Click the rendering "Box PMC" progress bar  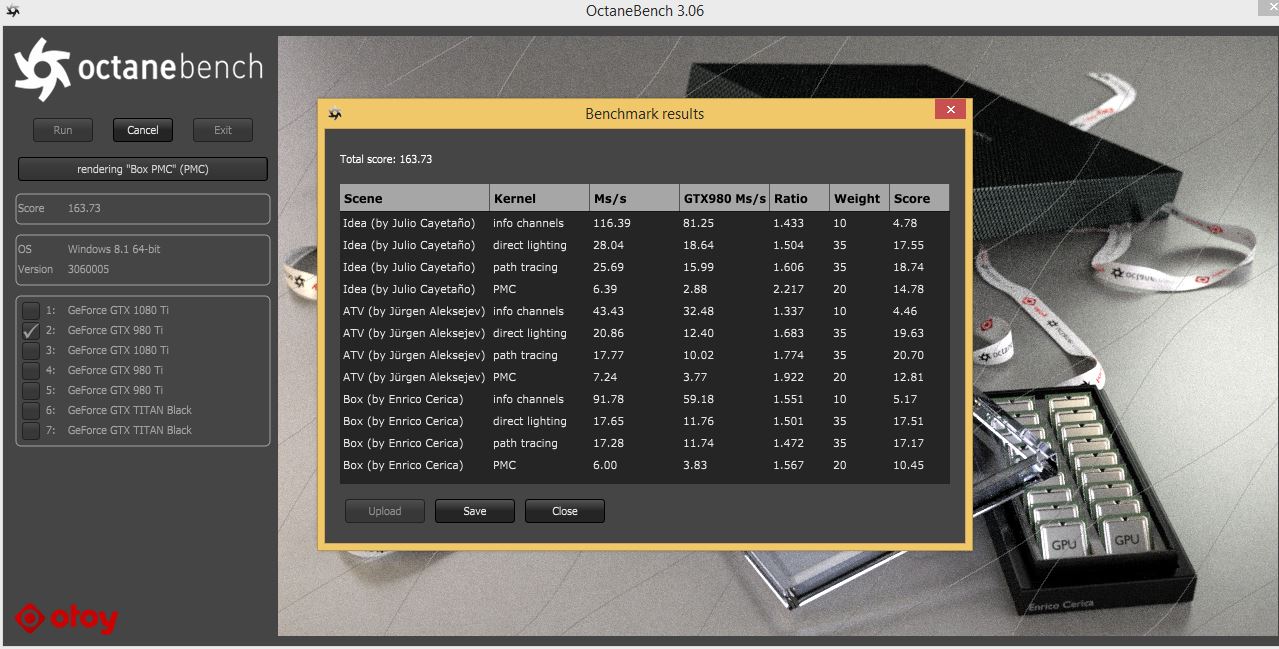pos(143,169)
